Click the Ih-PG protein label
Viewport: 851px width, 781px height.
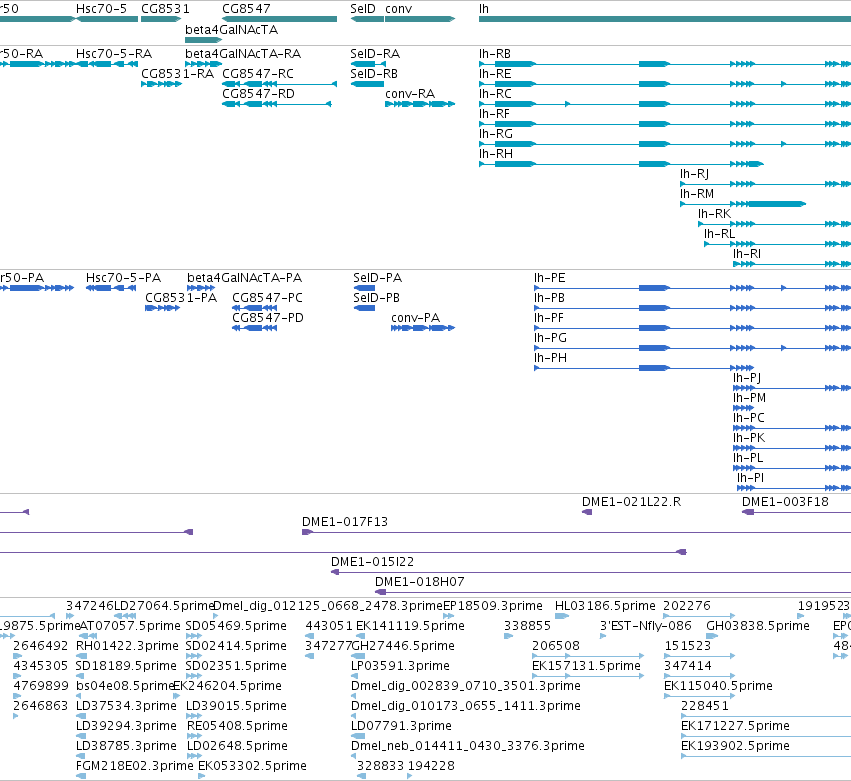click(550, 338)
